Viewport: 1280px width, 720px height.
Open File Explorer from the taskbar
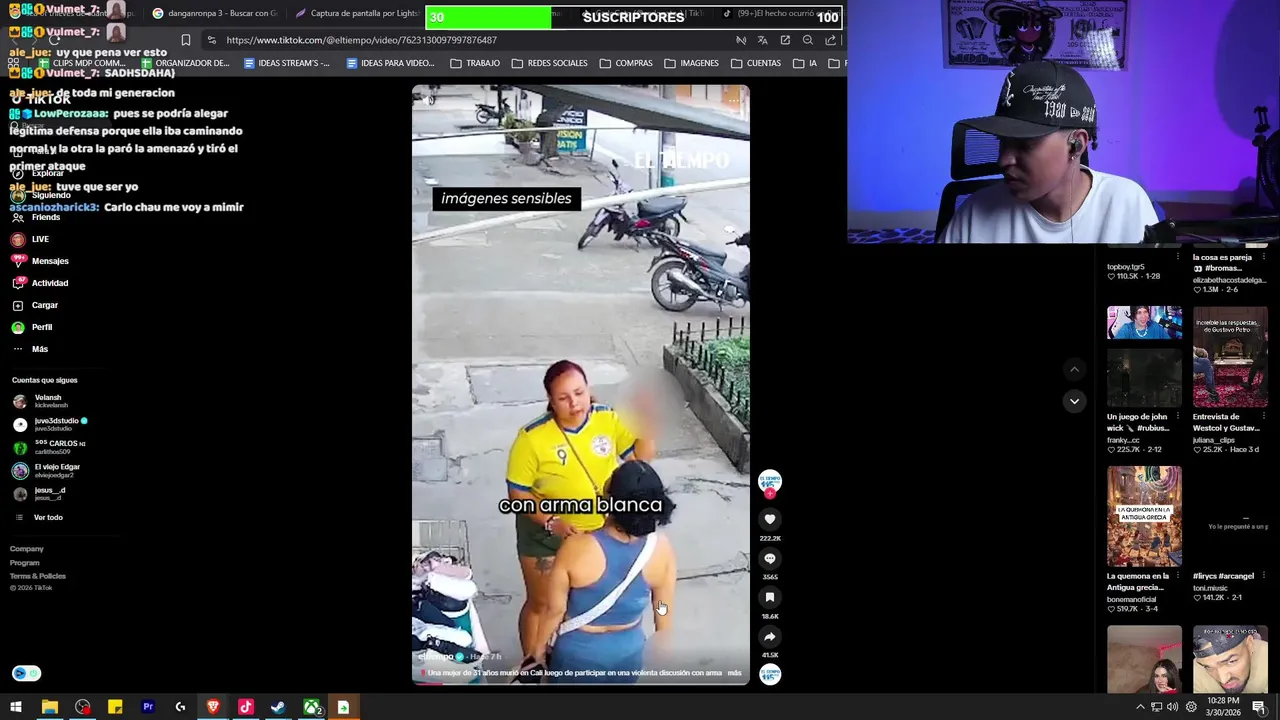point(49,707)
